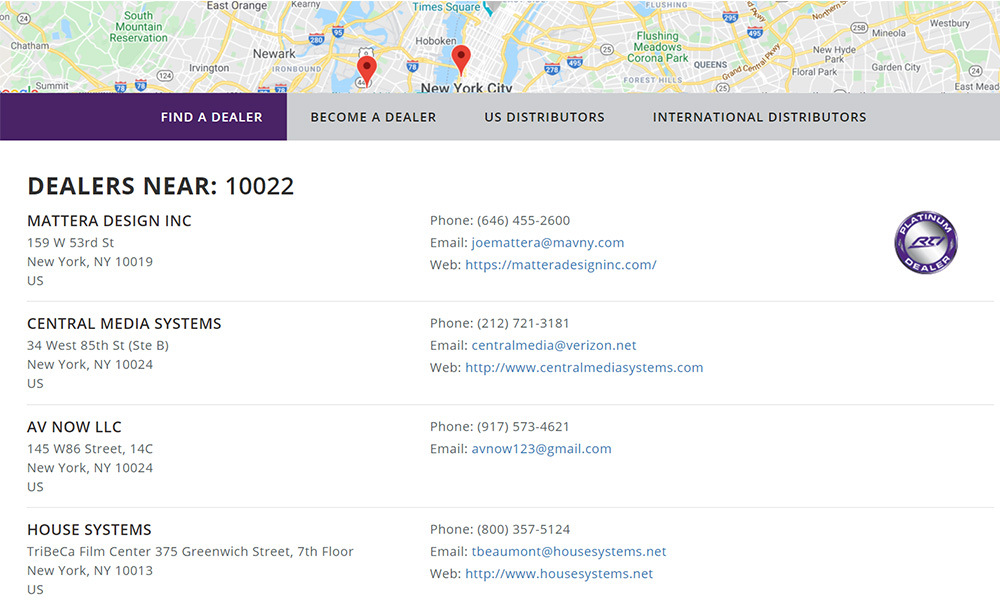Image resolution: width=1000 pixels, height=601 pixels.
Task: Select the Central Media Systems dealer name
Action: [124, 324]
